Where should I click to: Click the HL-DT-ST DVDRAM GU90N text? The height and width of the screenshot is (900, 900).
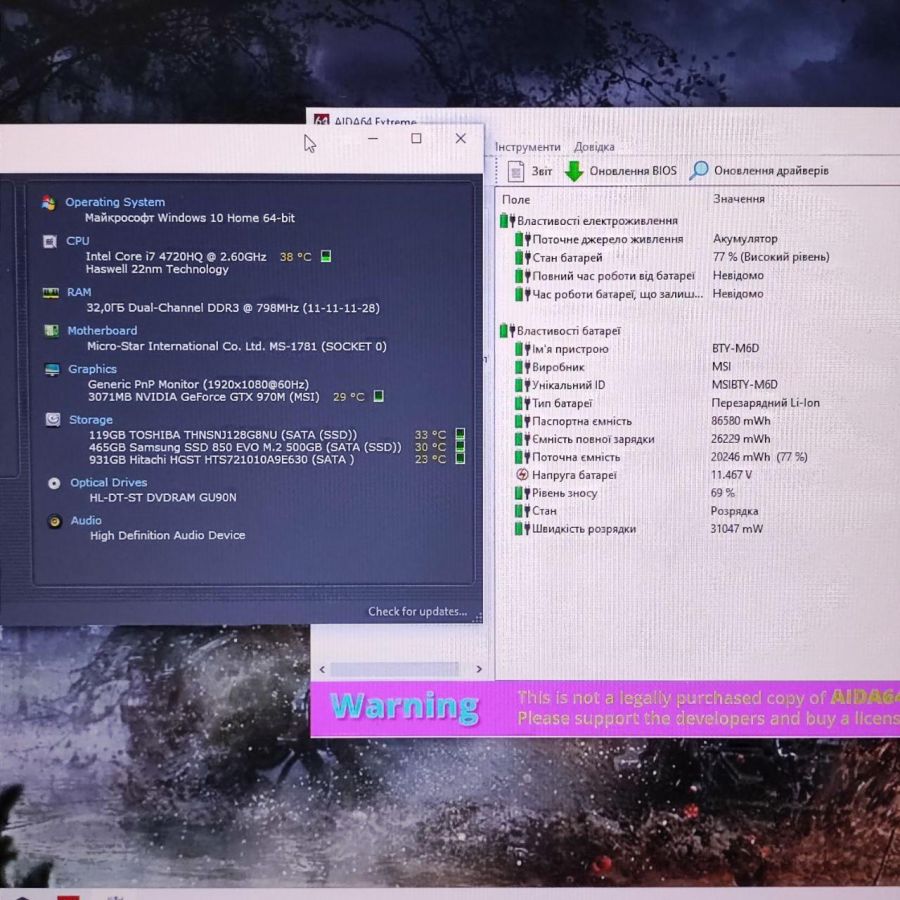click(162, 498)
